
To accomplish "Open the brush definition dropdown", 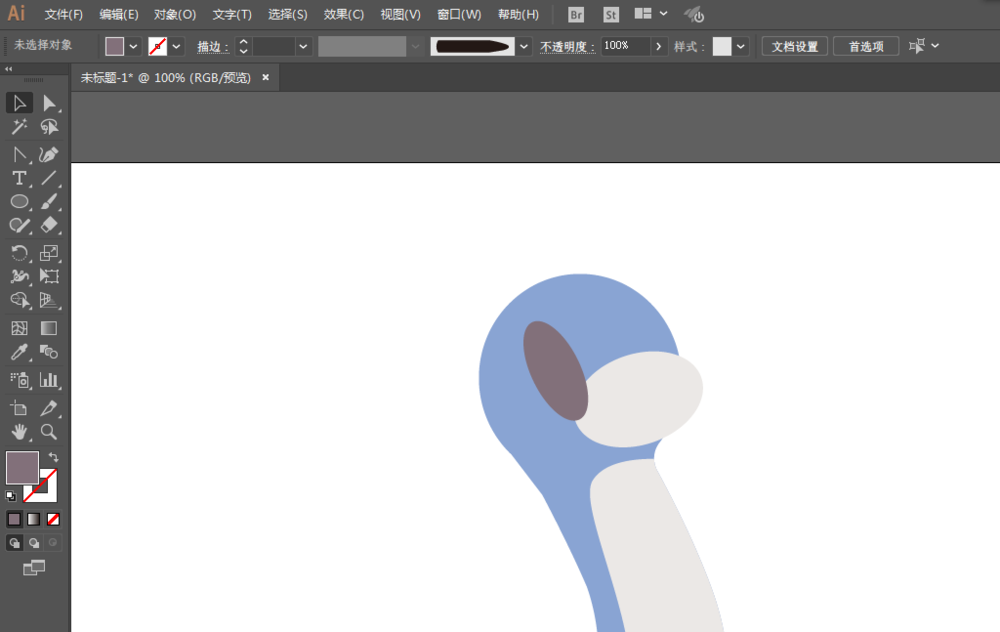I will tap(524, 46).
